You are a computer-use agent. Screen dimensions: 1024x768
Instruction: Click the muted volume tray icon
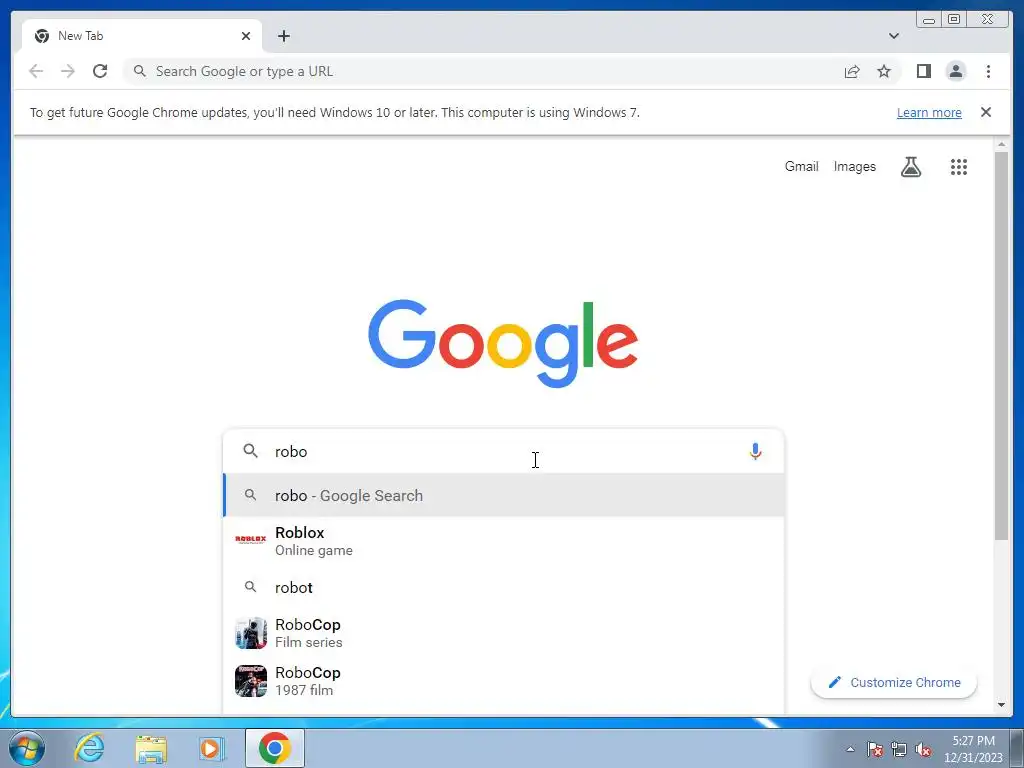(923, 749)
